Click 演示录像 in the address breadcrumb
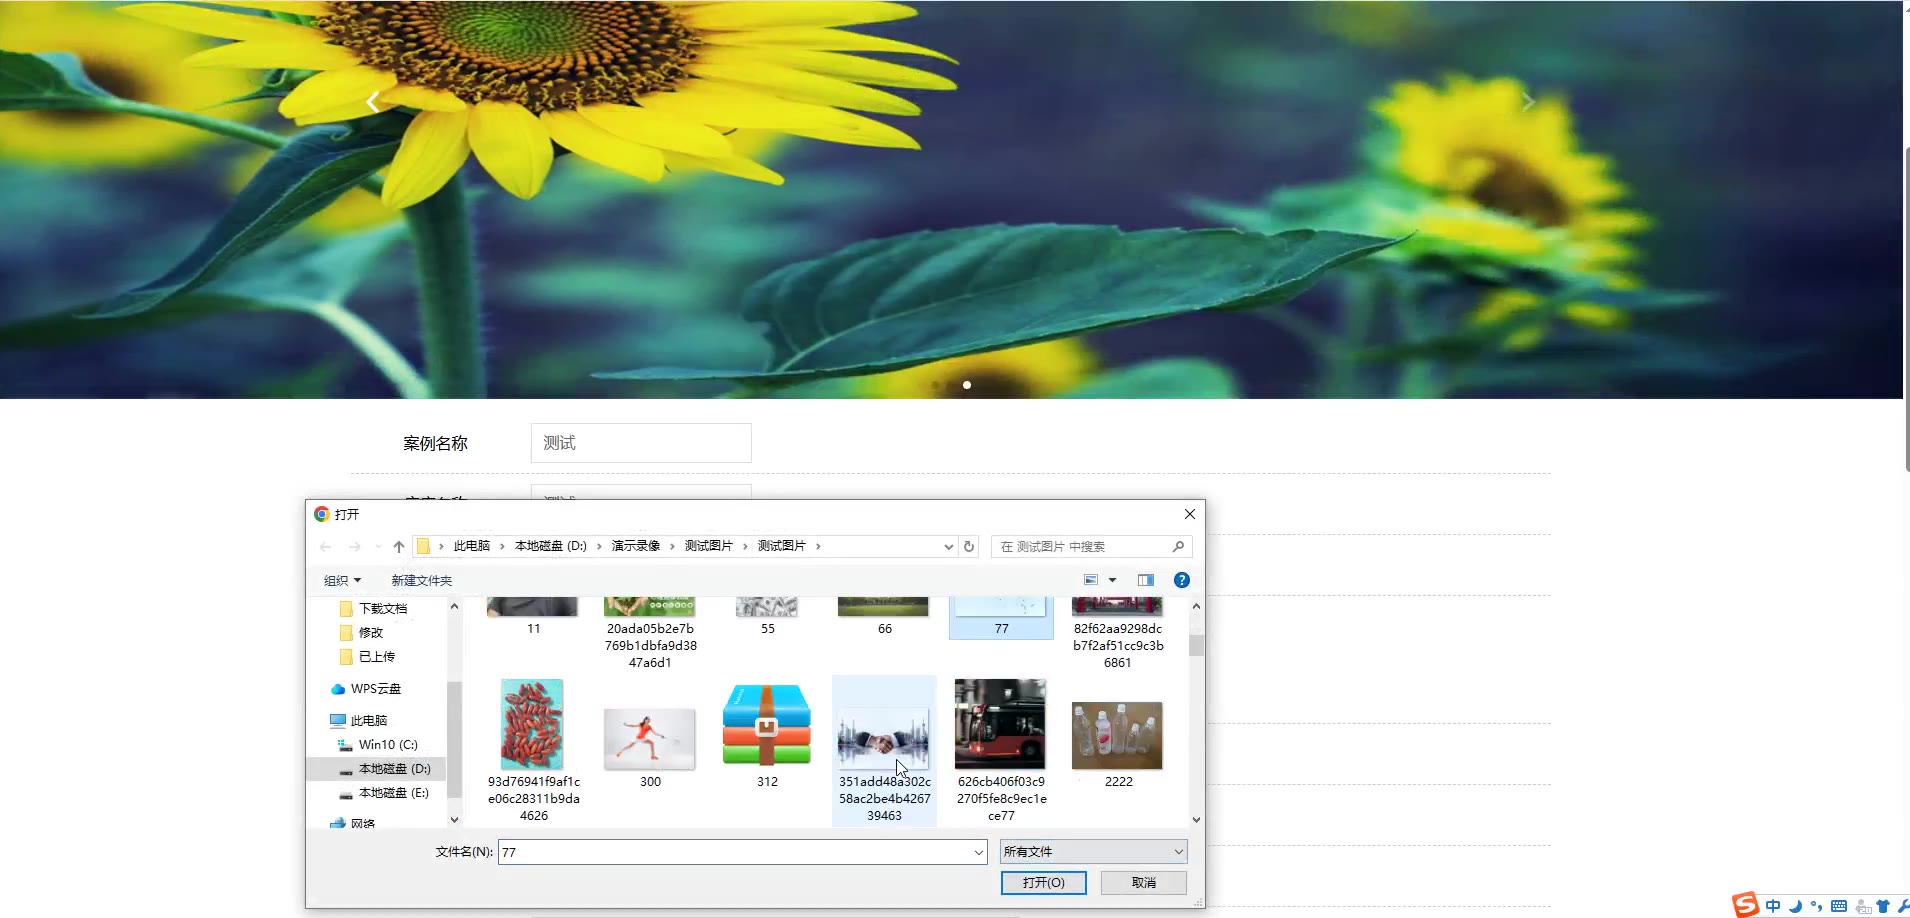1910x918 pixels. 636,546
